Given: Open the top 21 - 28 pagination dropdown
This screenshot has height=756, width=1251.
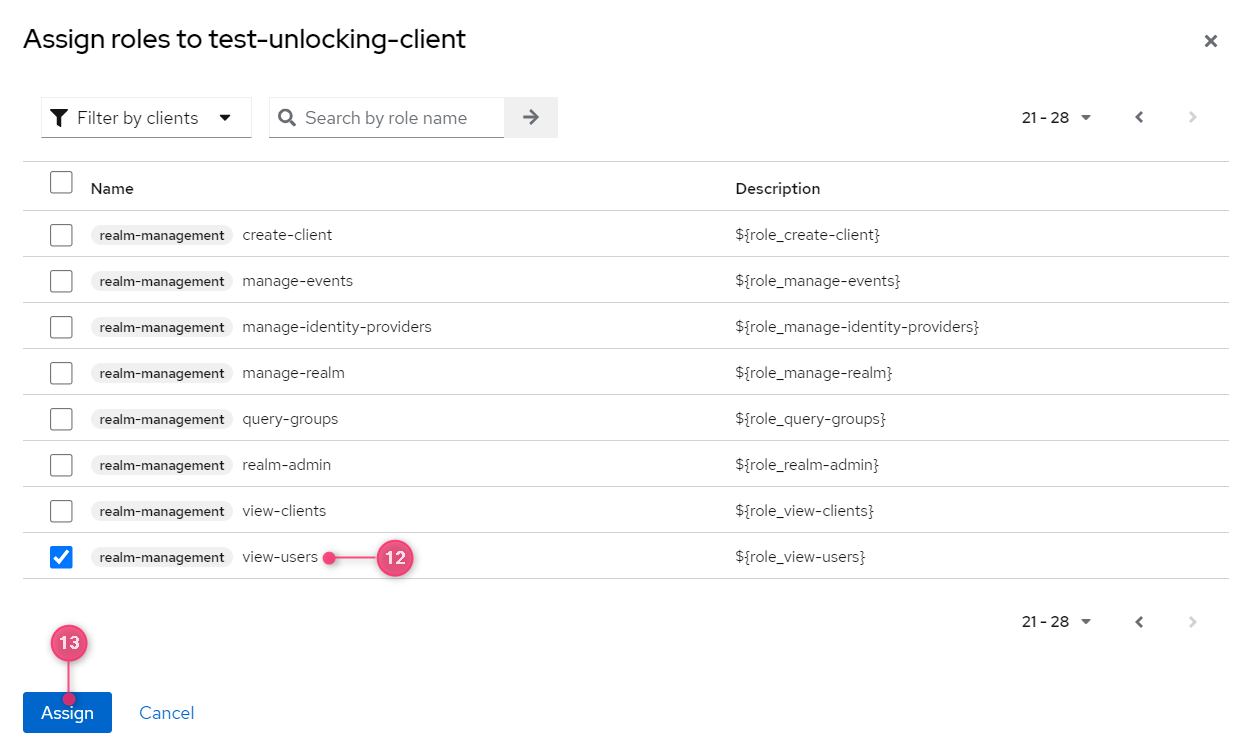Looking at the screenshot, I should pyautogui.click(x=1056, y=118).
